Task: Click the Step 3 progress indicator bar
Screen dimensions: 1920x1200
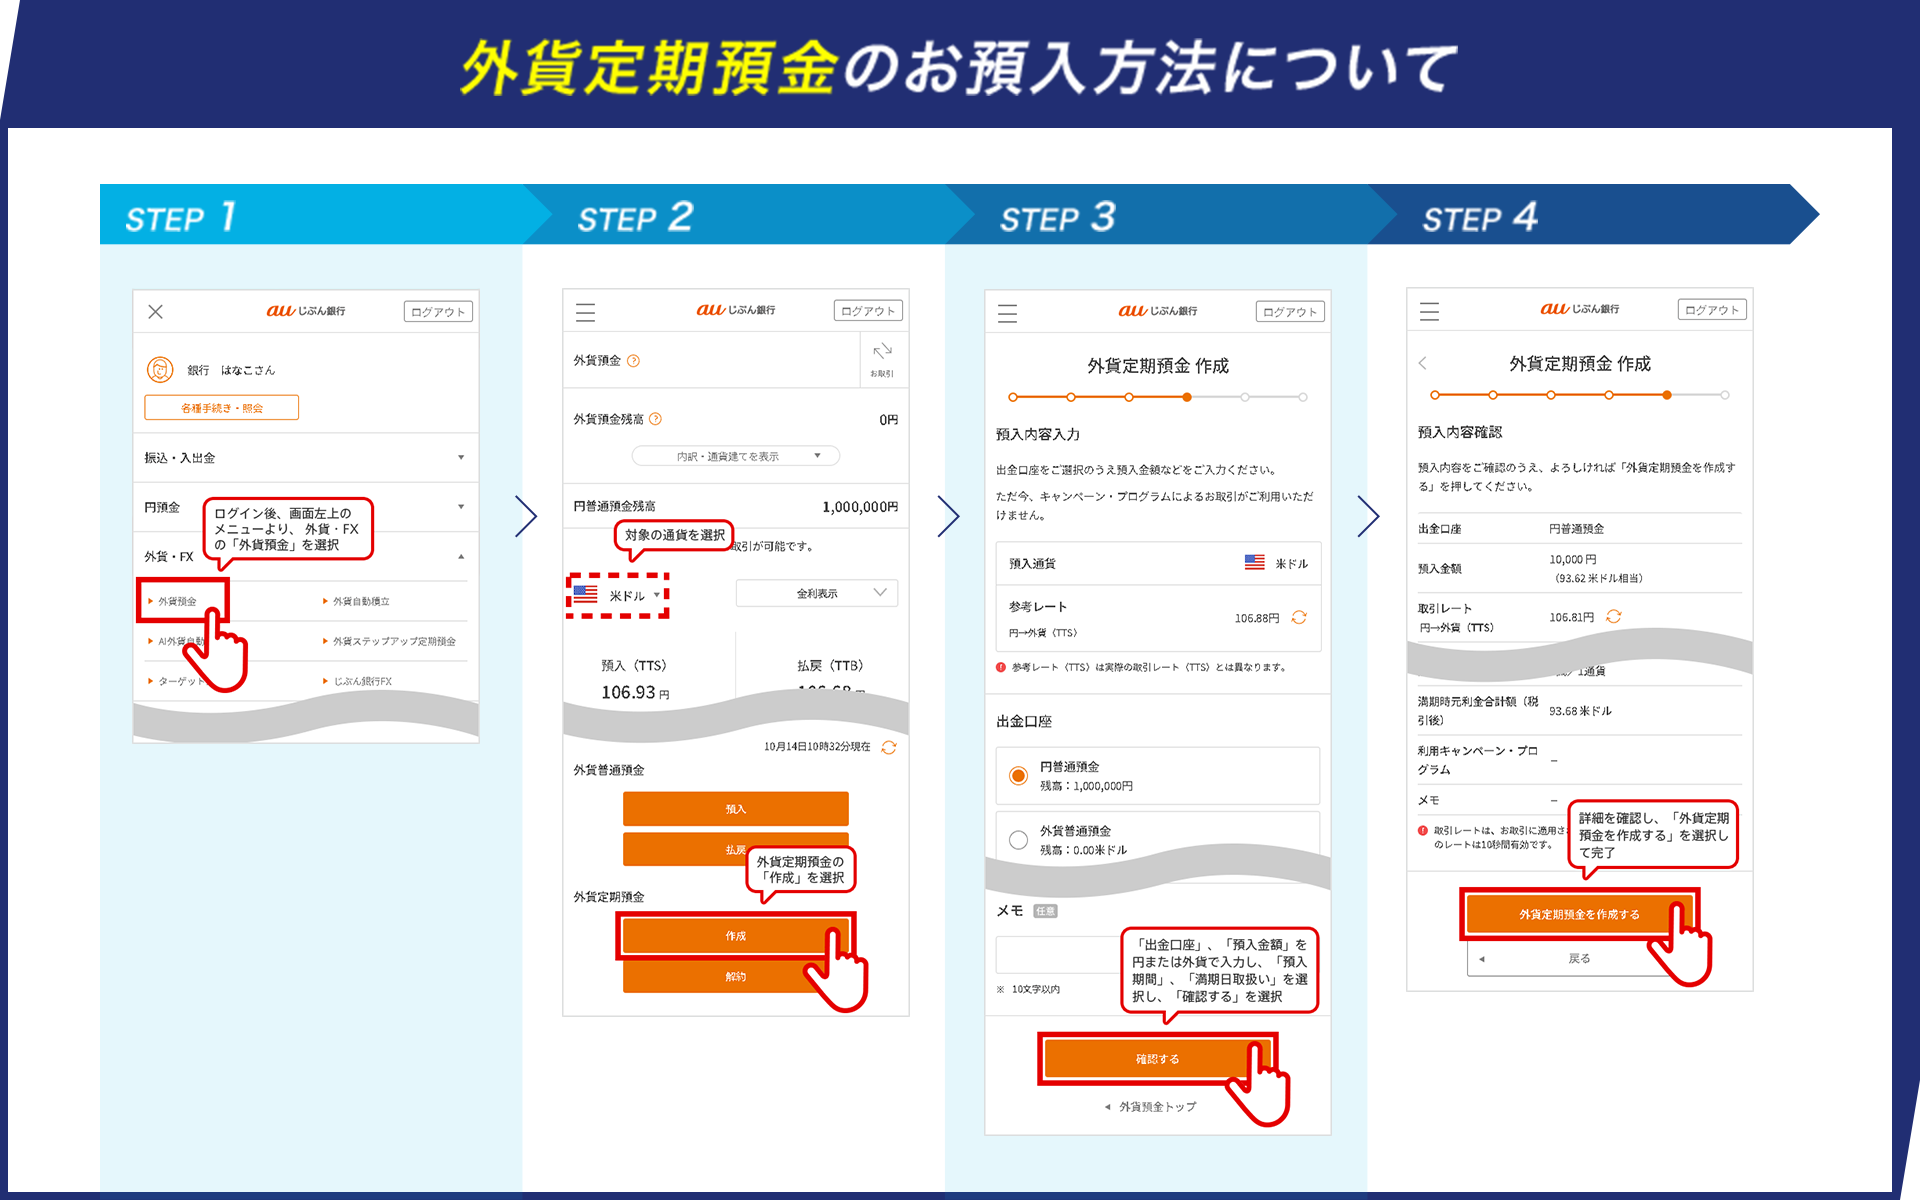Action: (1158, 397)
